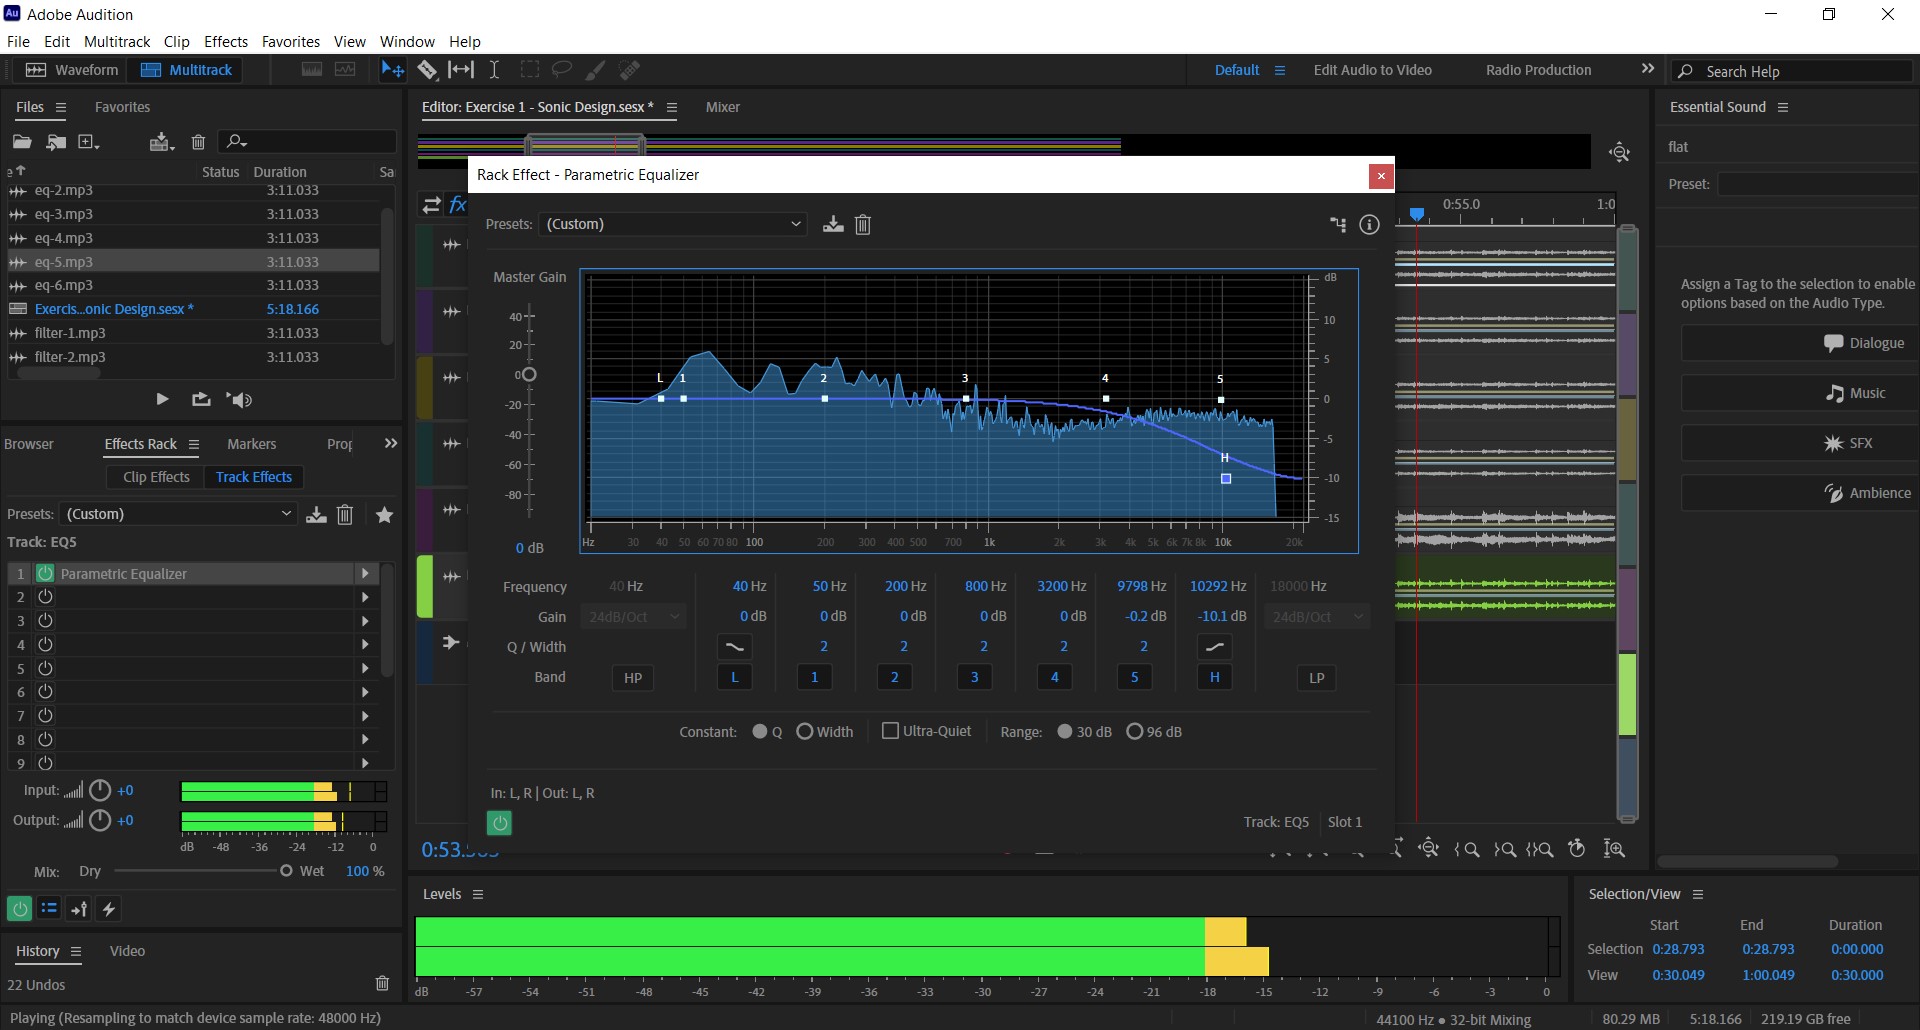Select the Time Selection tool

pos(494,70)
